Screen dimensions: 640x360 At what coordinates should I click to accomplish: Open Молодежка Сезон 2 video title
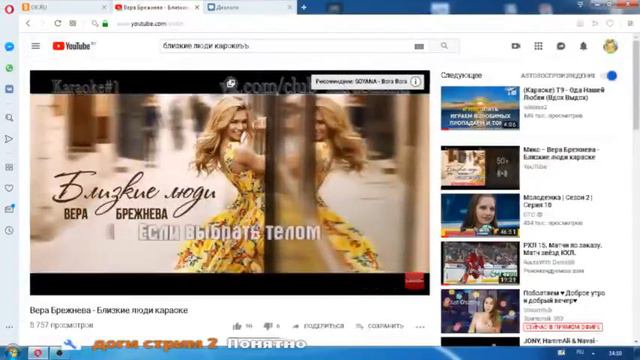click(558, 201)
